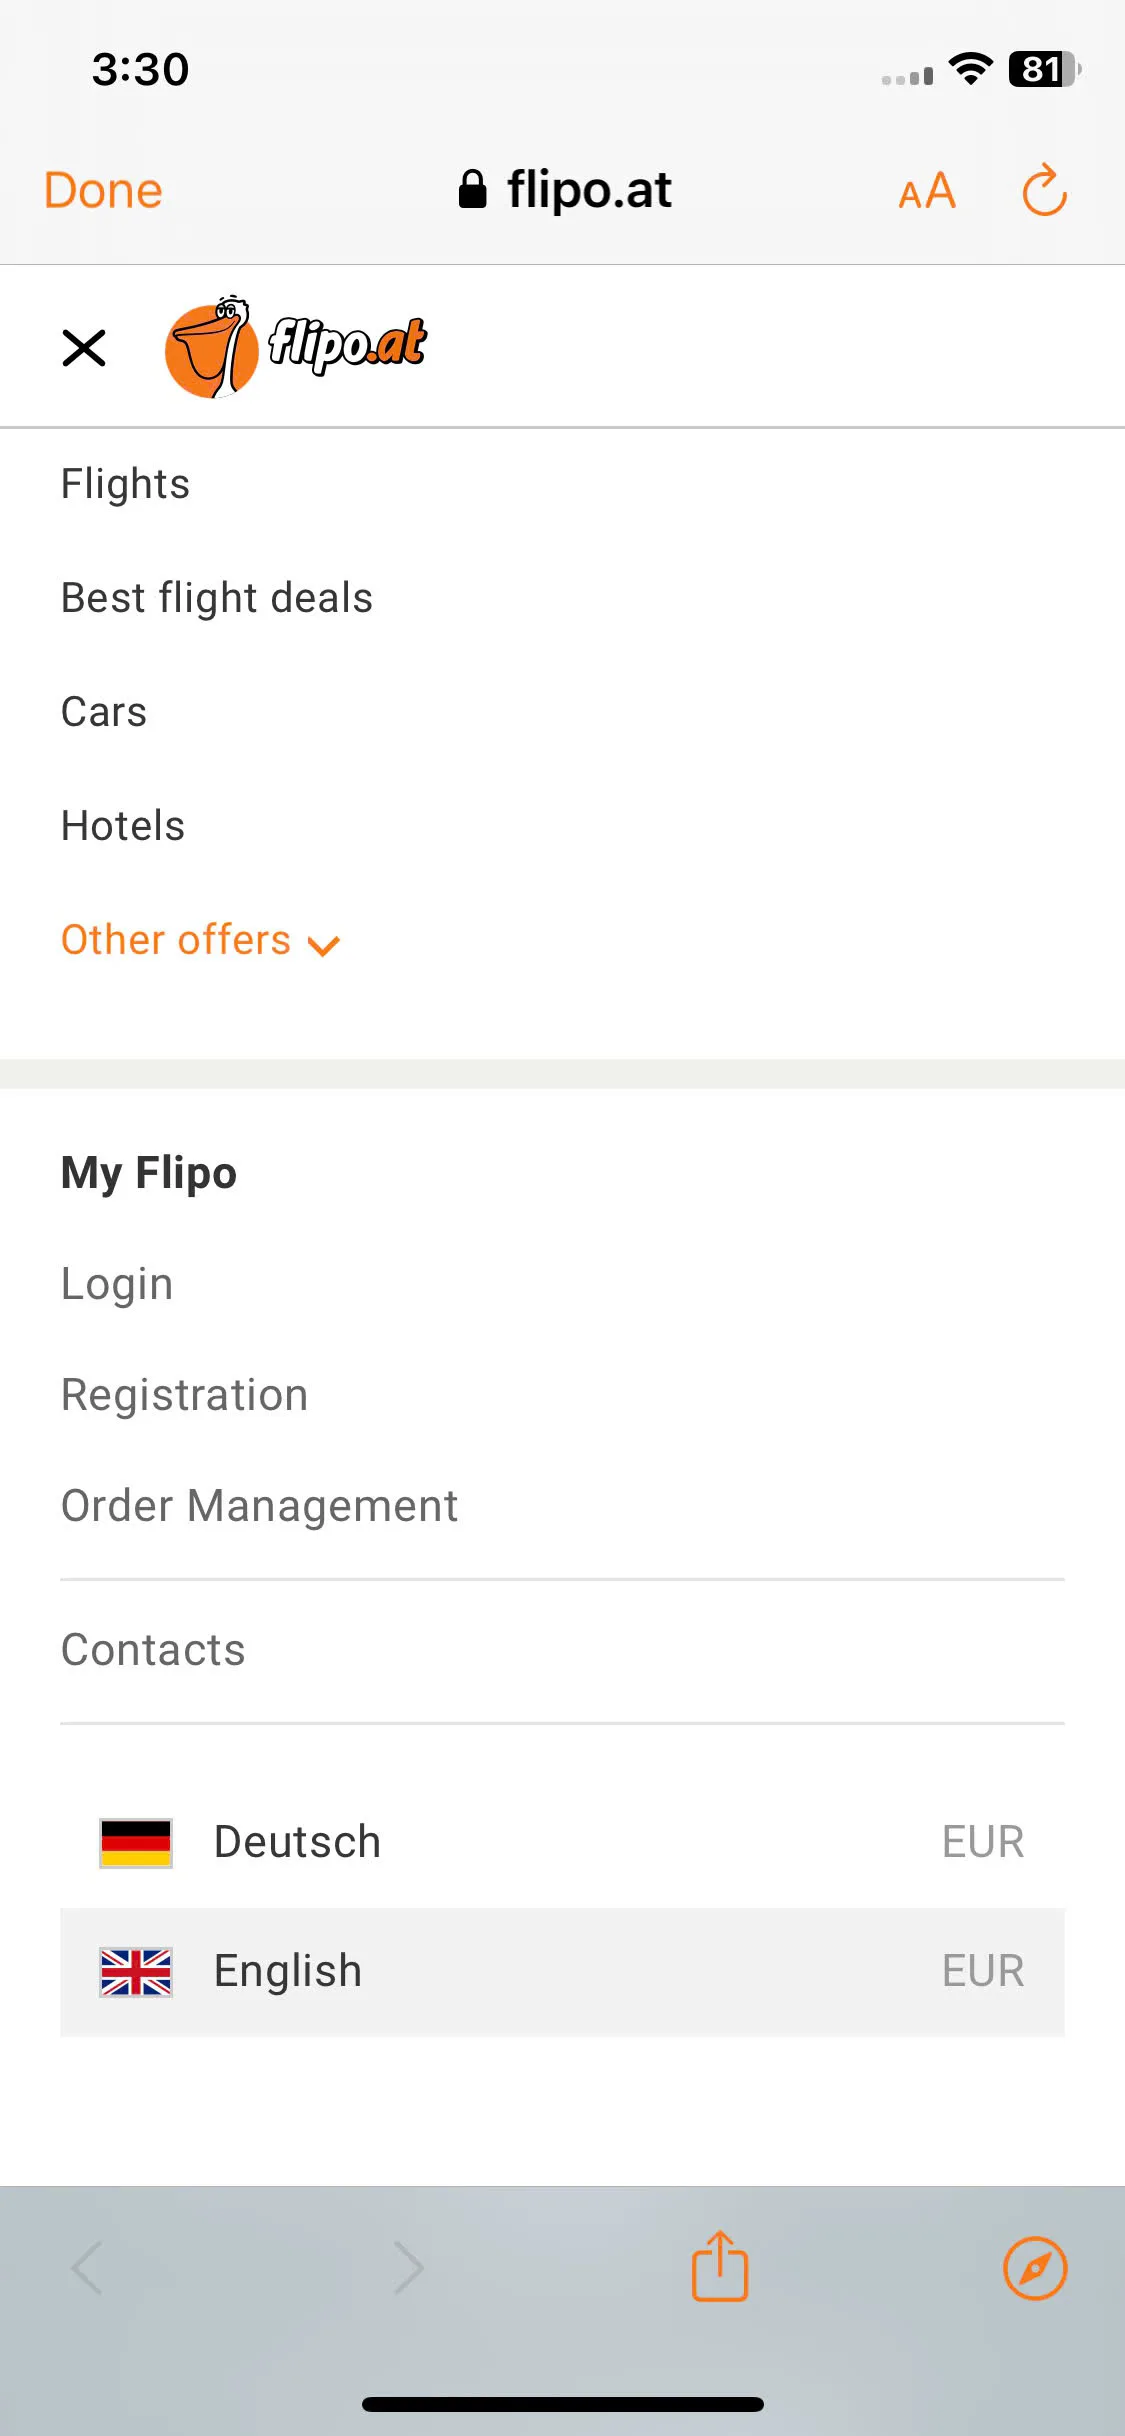Open in Safari via compass icon
The width and height of the screenshot is (1125, 2436).
tap(1035, 2268)
